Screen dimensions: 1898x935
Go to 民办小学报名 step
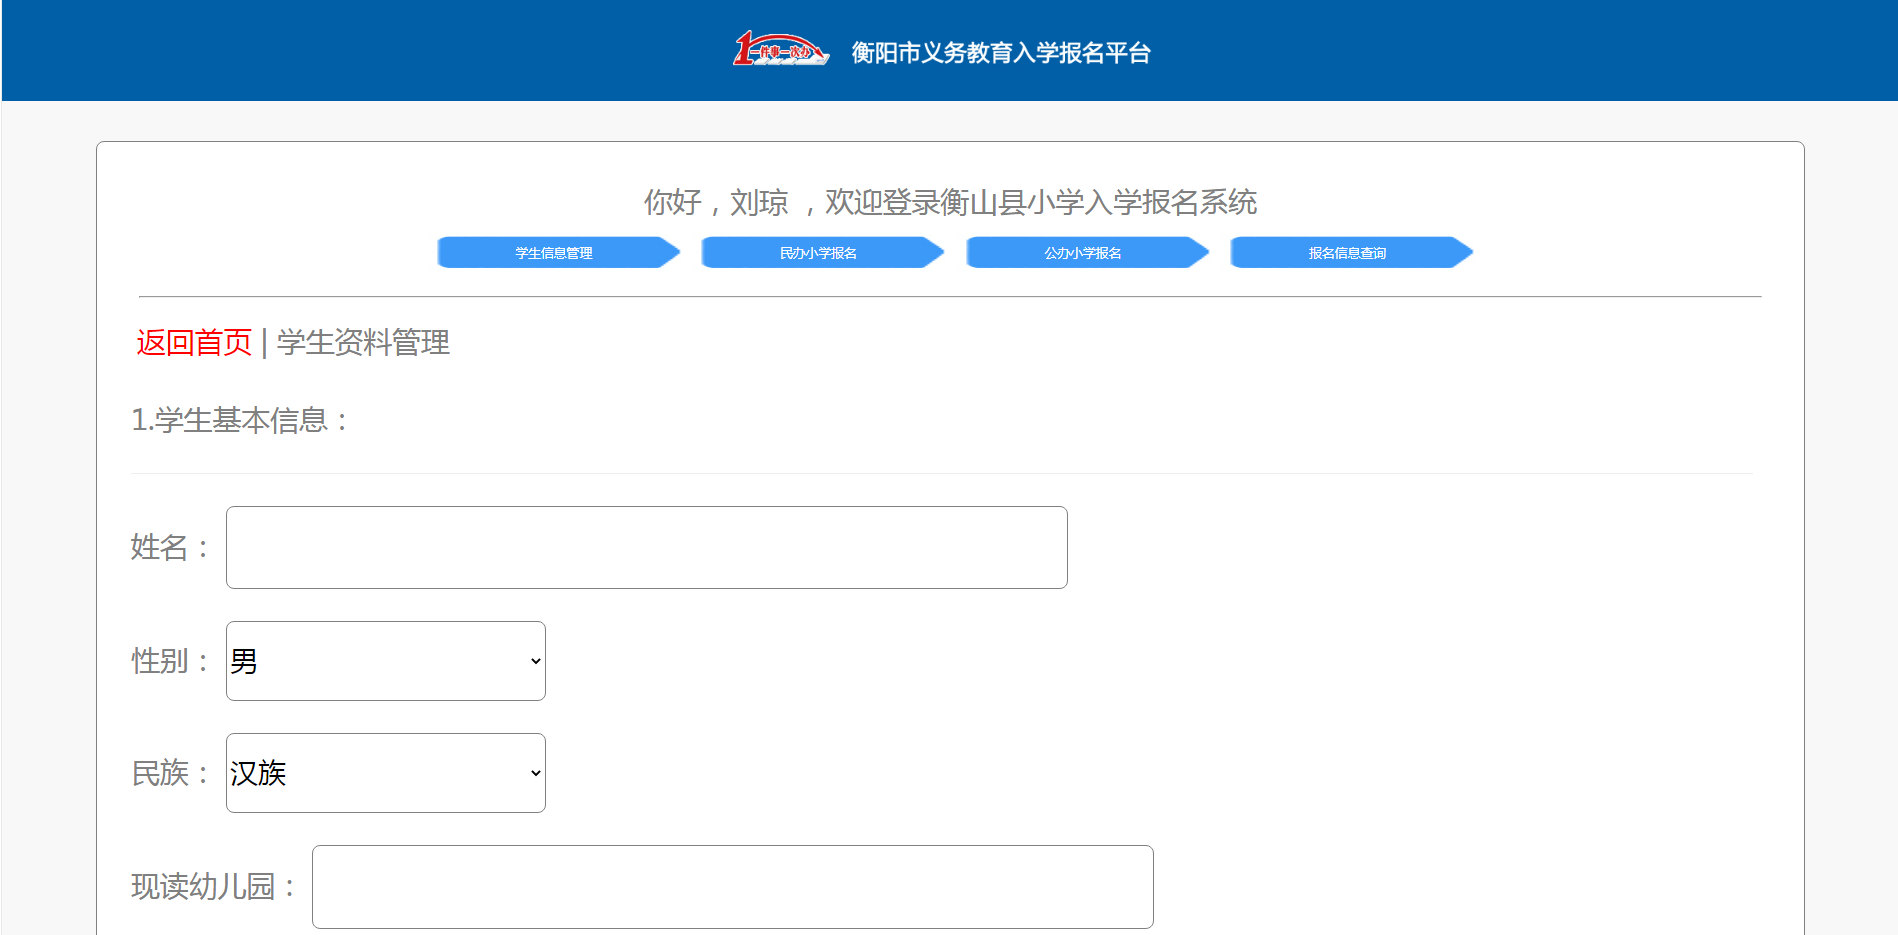(819, 253)
